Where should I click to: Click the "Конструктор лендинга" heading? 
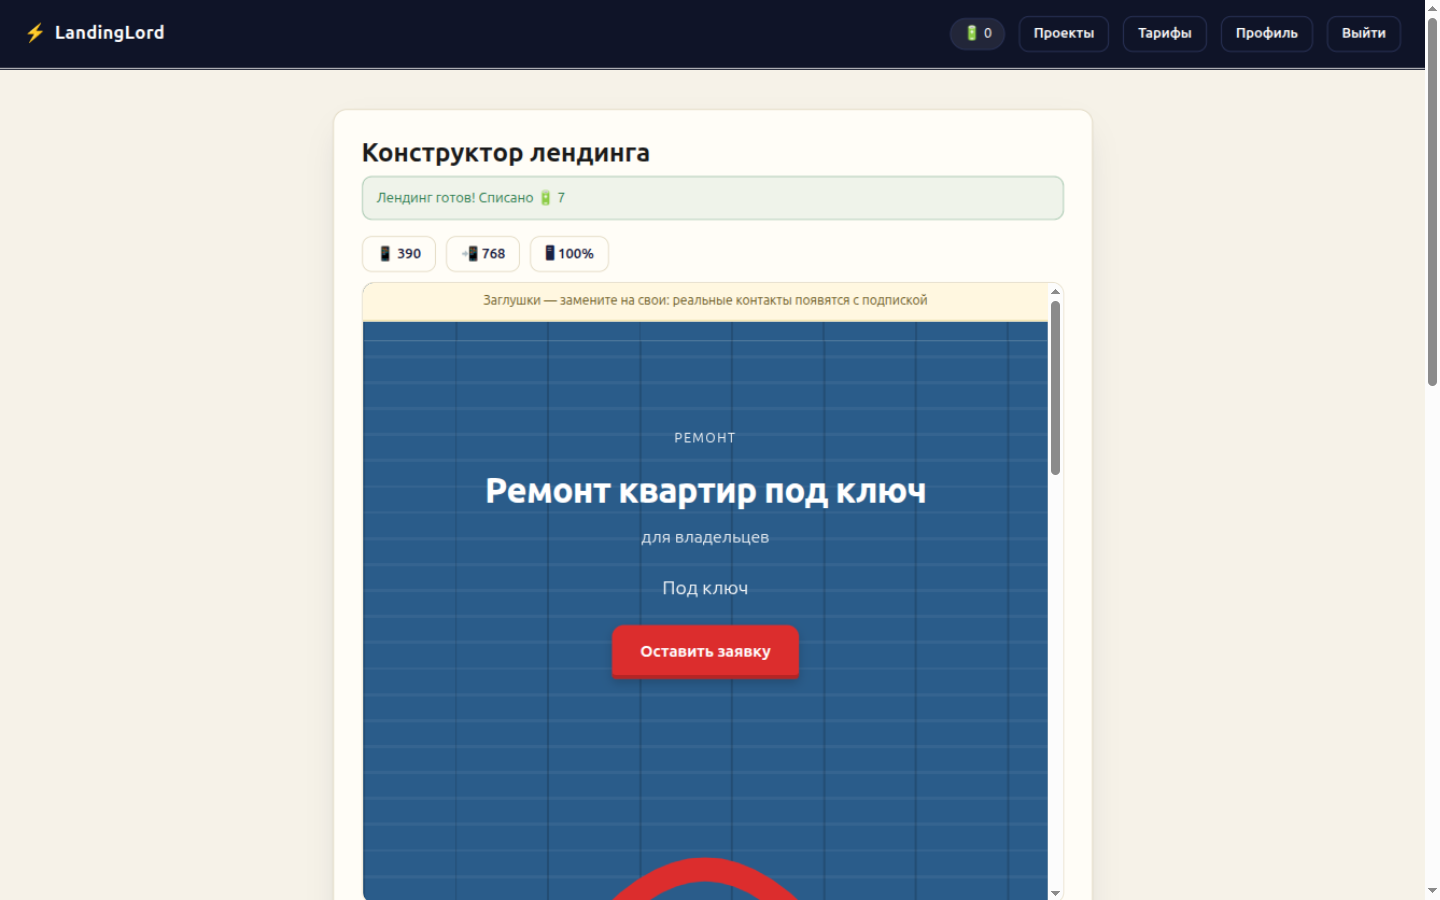[x=505, y=153]
